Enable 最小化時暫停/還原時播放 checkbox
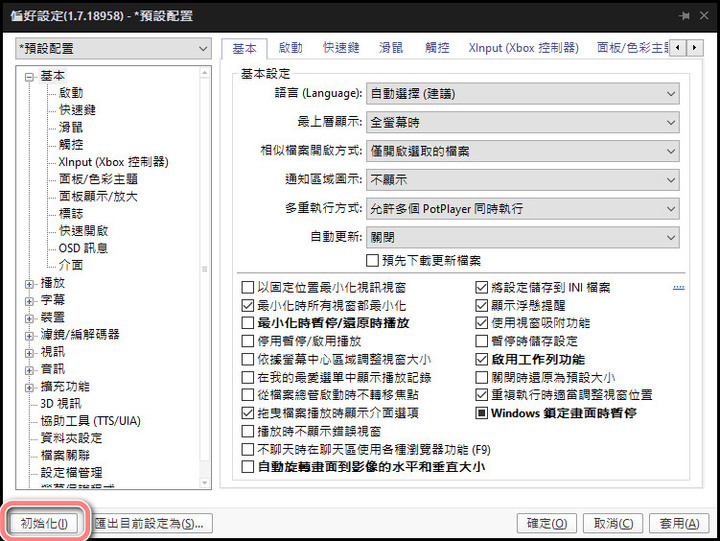This screenshot has height=541, width=720. click(248, 323)
